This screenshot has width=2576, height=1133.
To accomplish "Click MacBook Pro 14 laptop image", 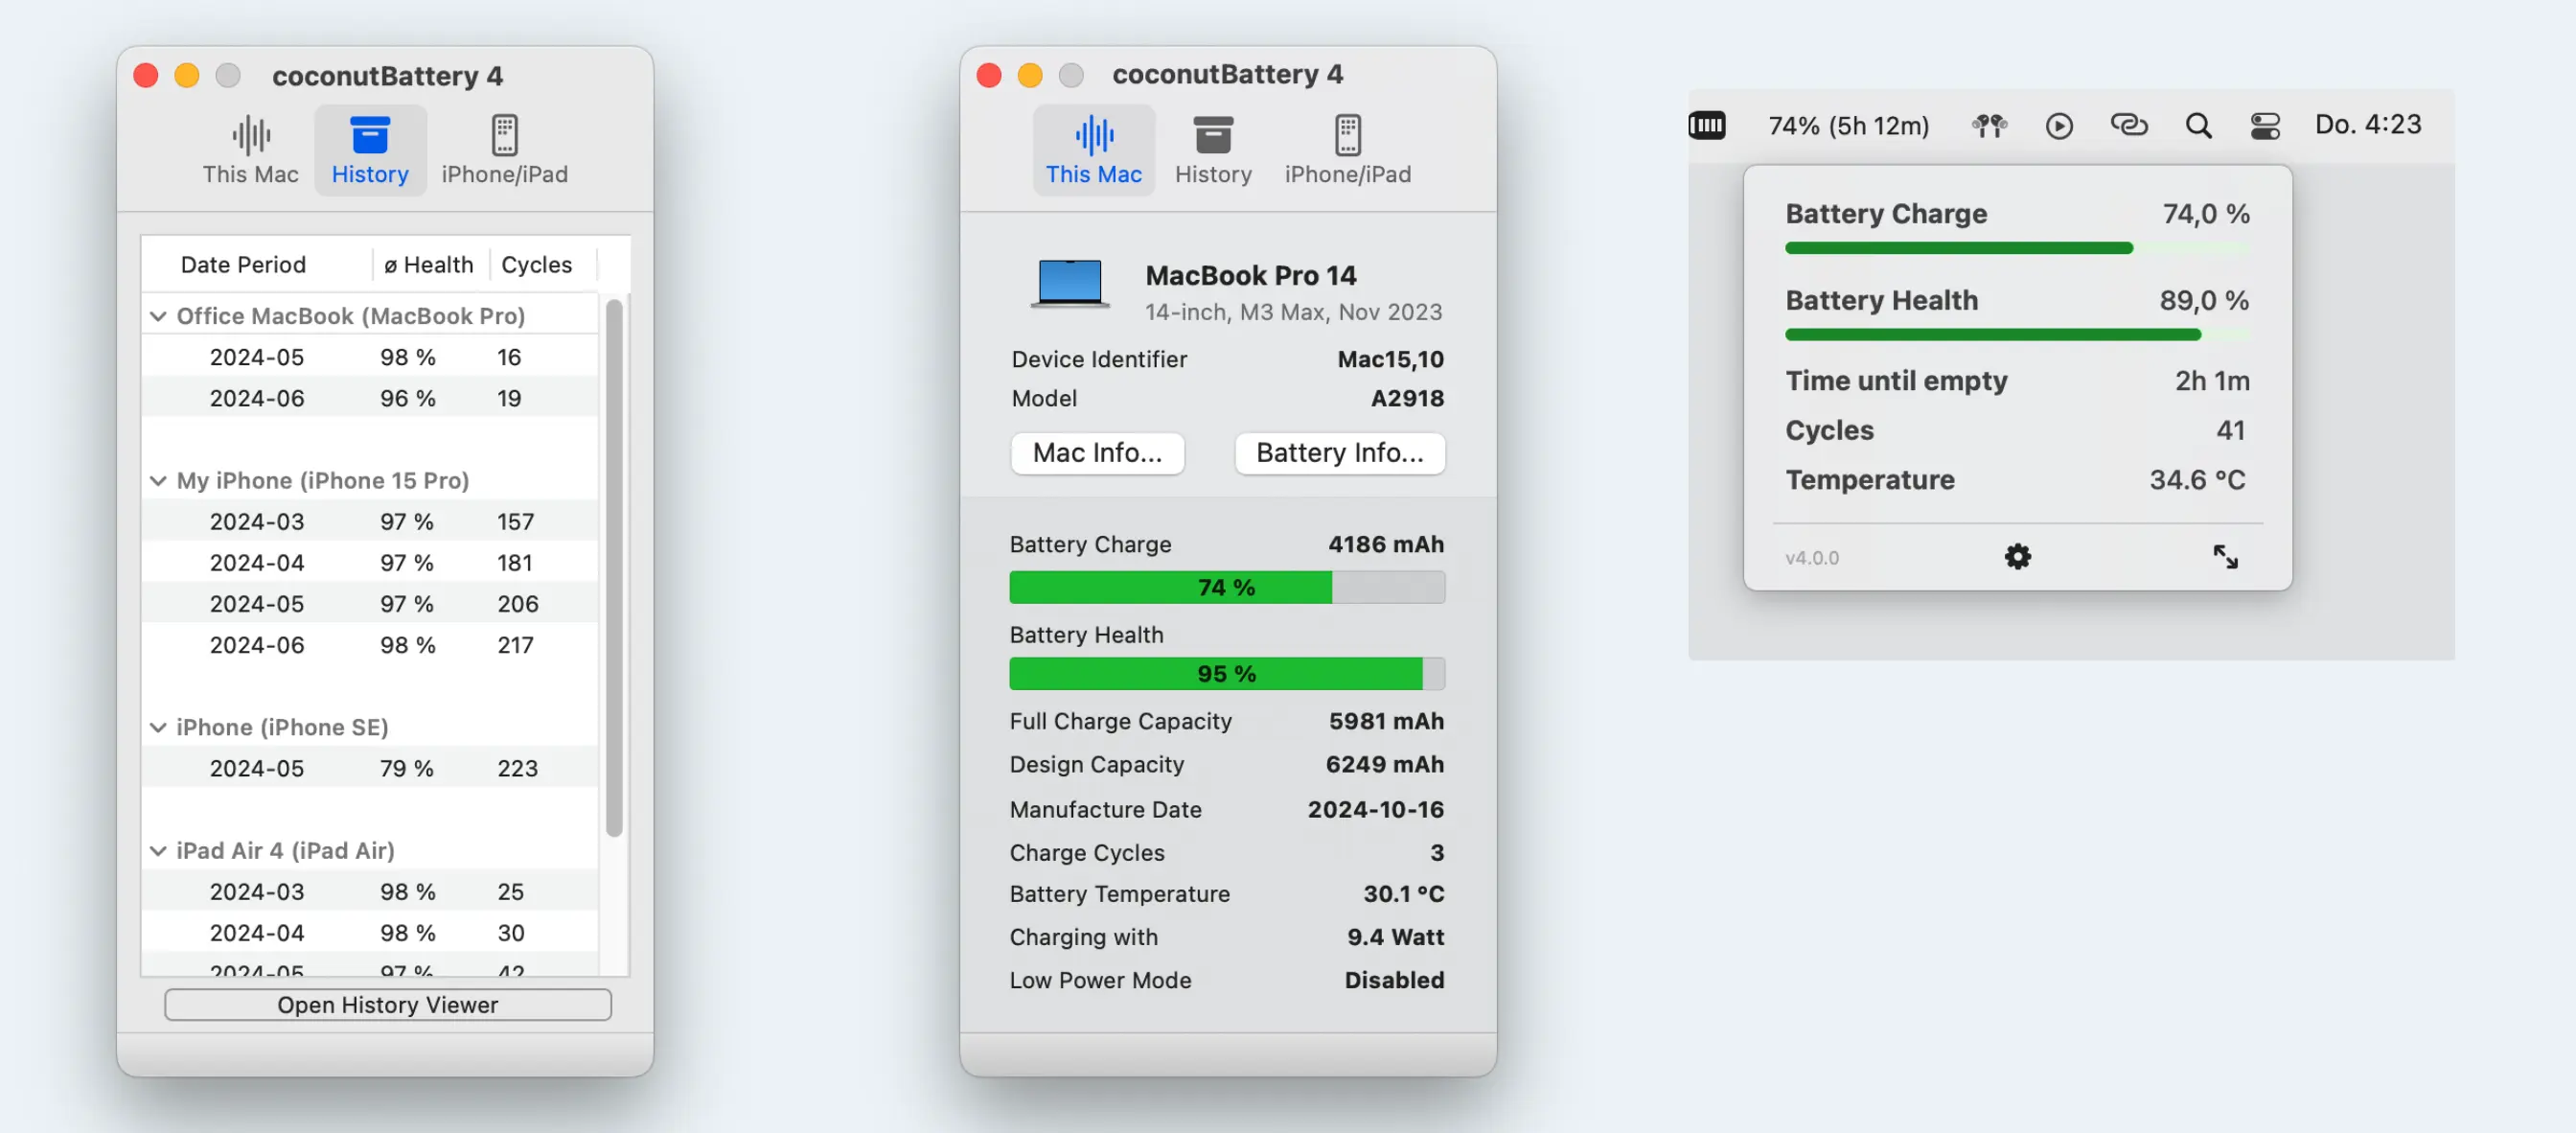I will pos(1070,283).
